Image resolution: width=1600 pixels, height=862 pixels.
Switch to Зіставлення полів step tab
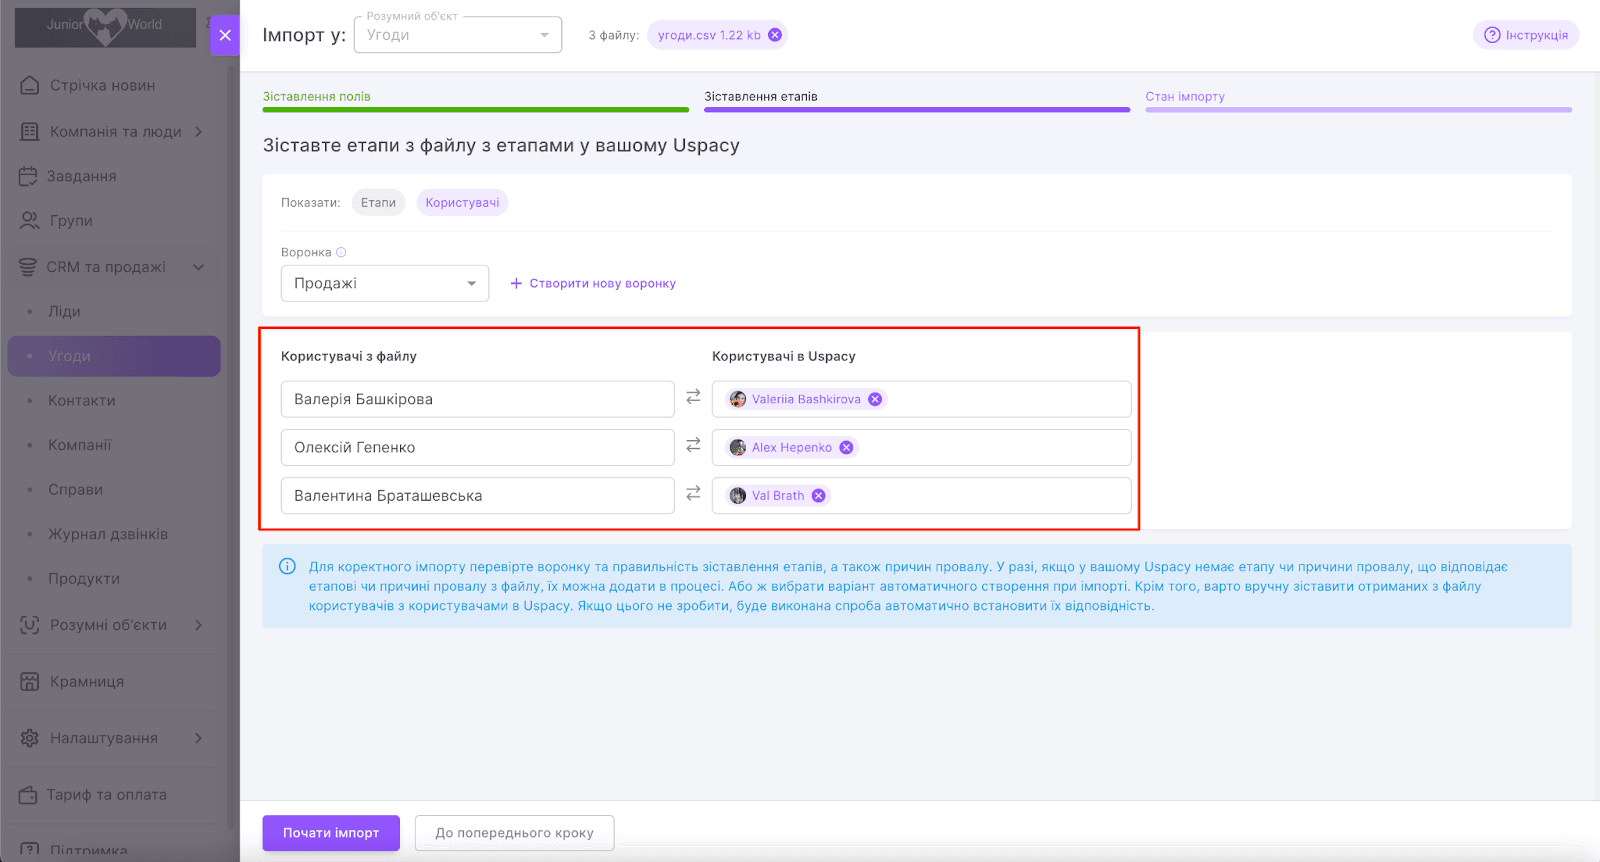tap(317, 97)
